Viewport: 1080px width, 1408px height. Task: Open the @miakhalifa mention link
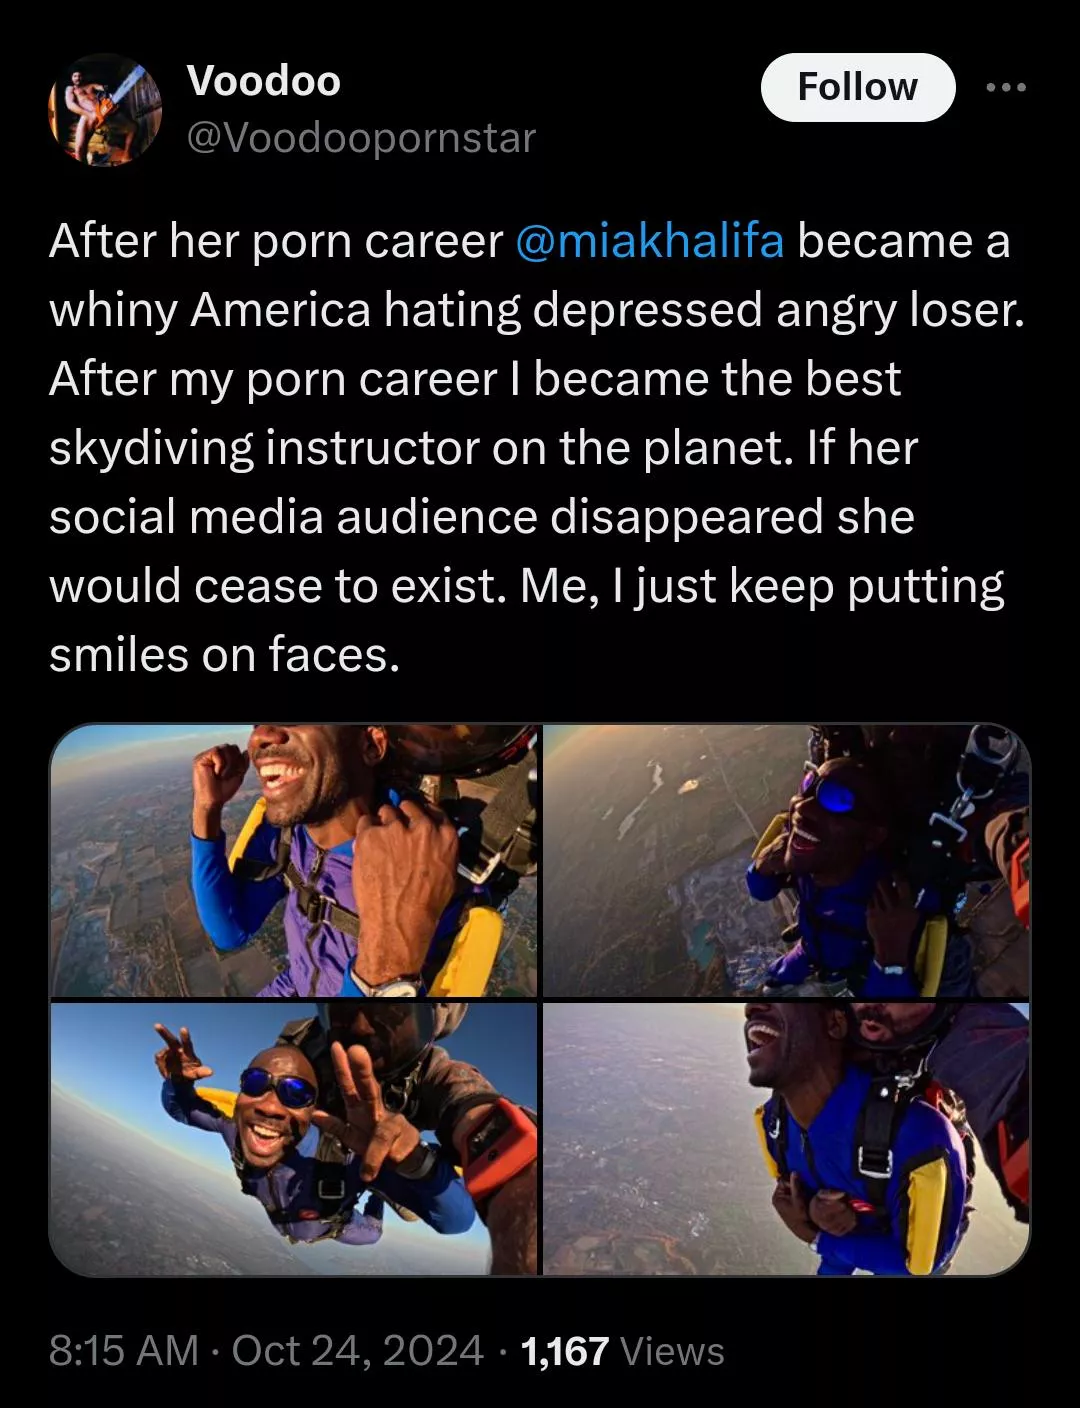point(650,241)
